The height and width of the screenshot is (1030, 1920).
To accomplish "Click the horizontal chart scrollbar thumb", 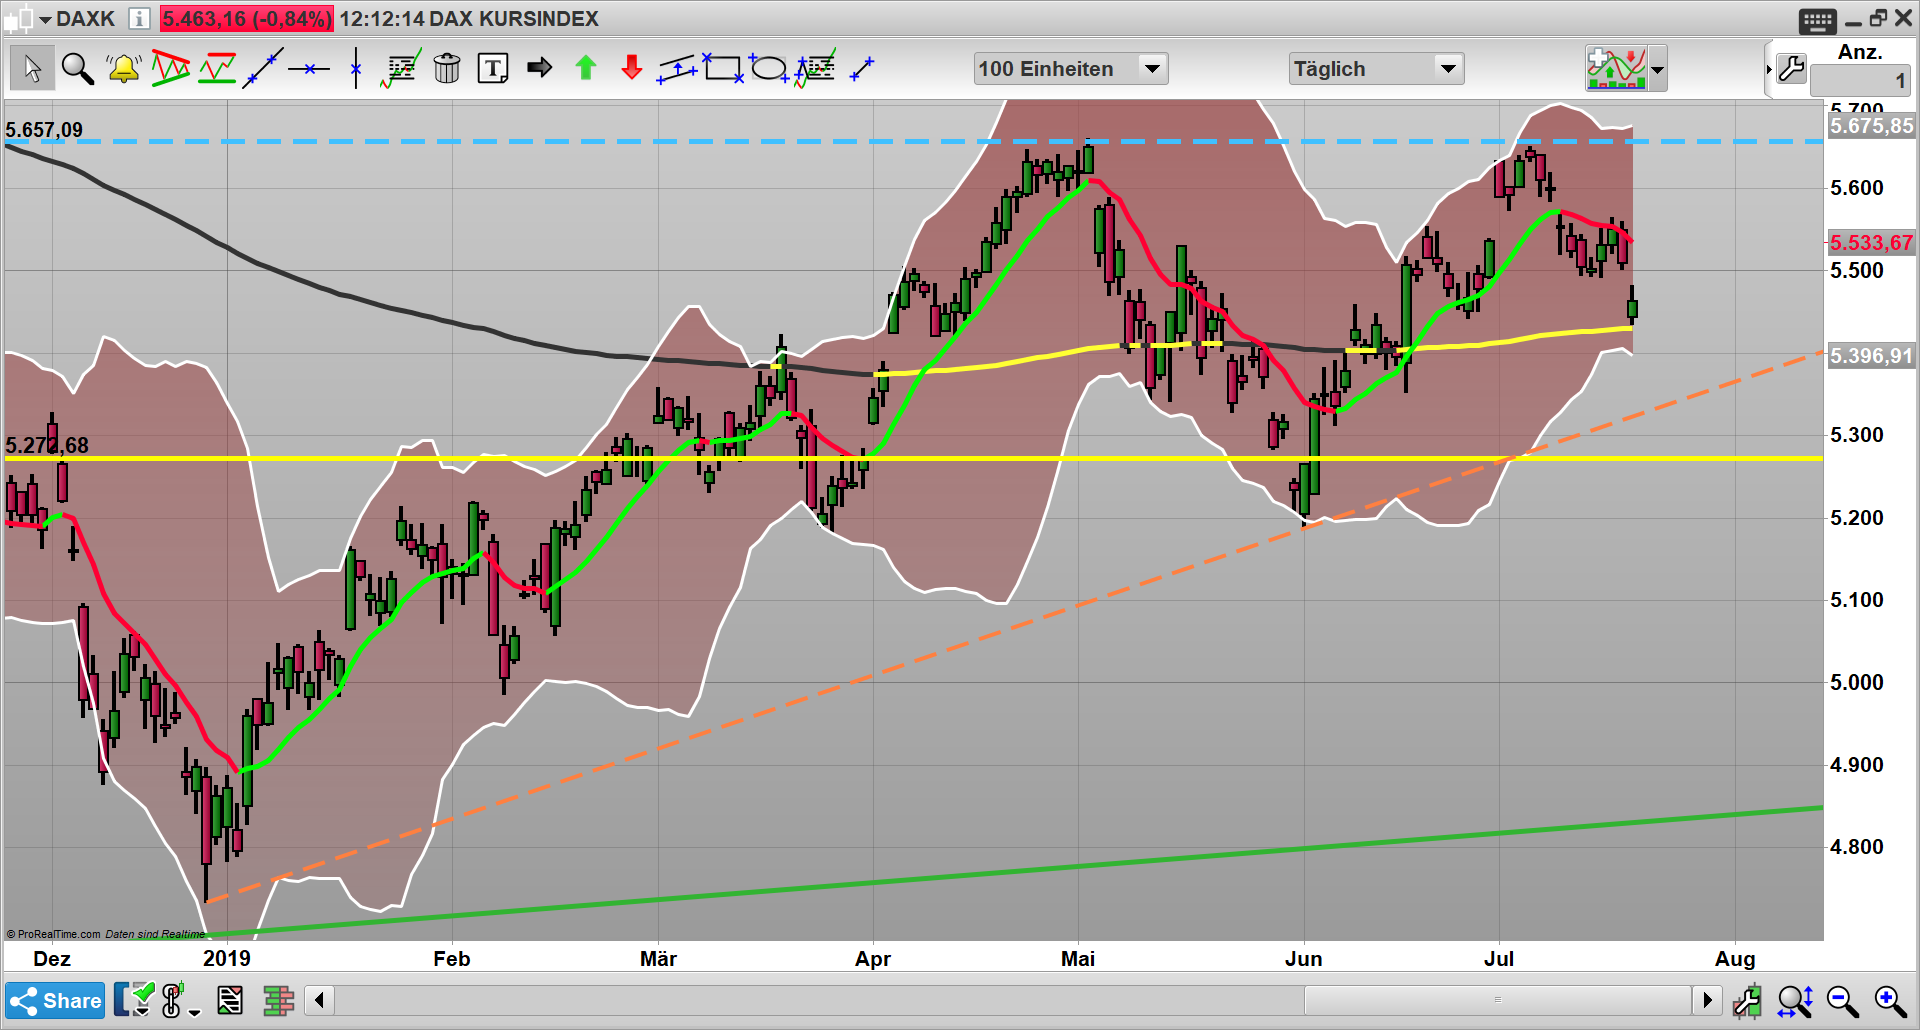I will click(x=1497, y=1000).
